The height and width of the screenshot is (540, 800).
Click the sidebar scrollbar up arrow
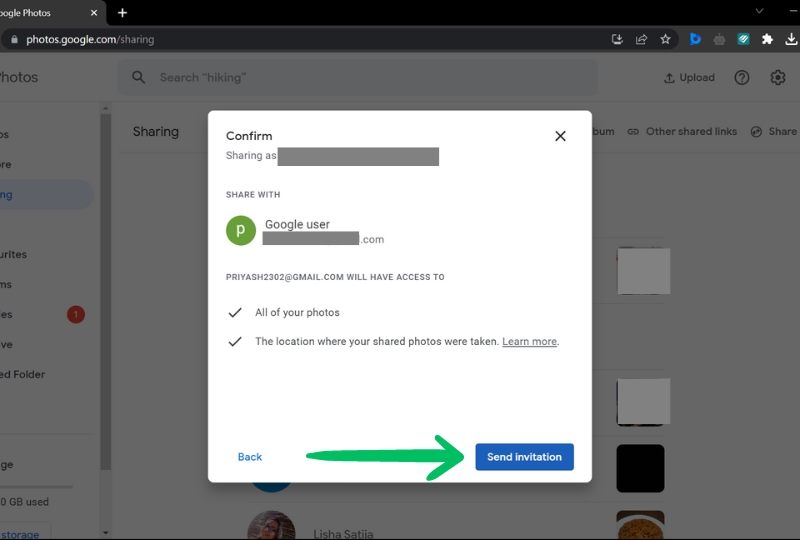coord(106,108)
